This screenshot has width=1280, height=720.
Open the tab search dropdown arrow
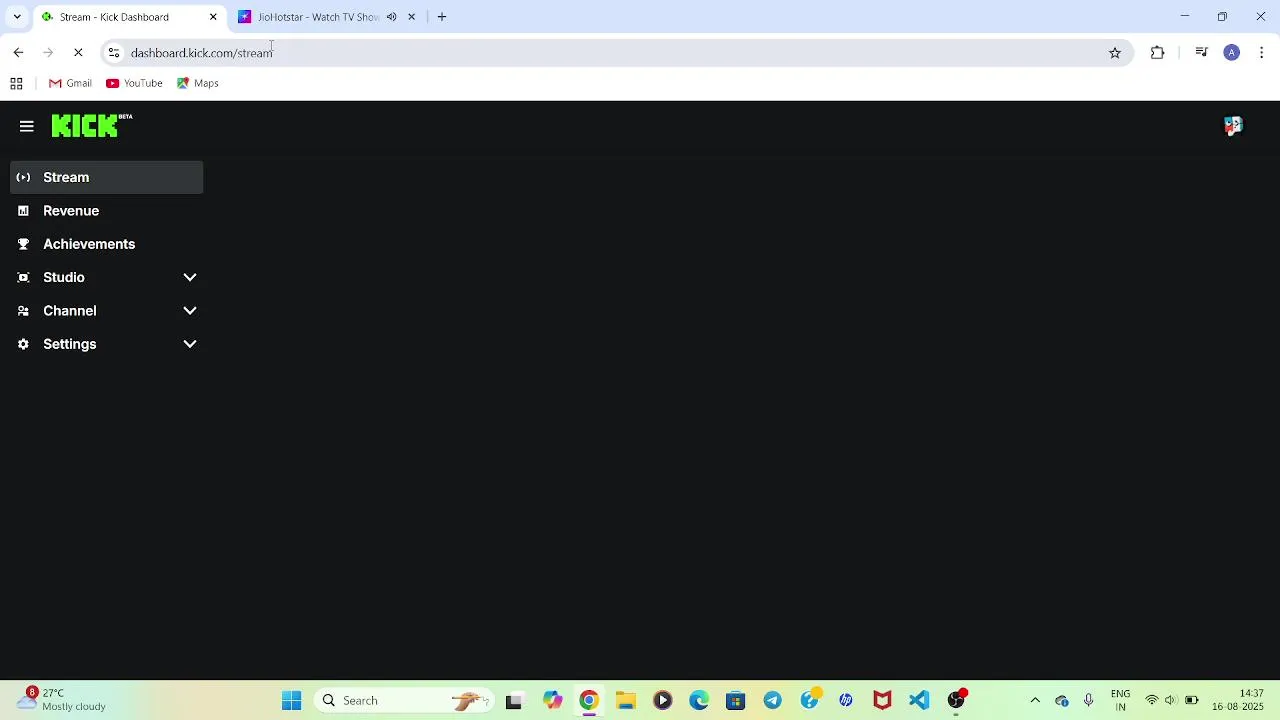(17, 17)
